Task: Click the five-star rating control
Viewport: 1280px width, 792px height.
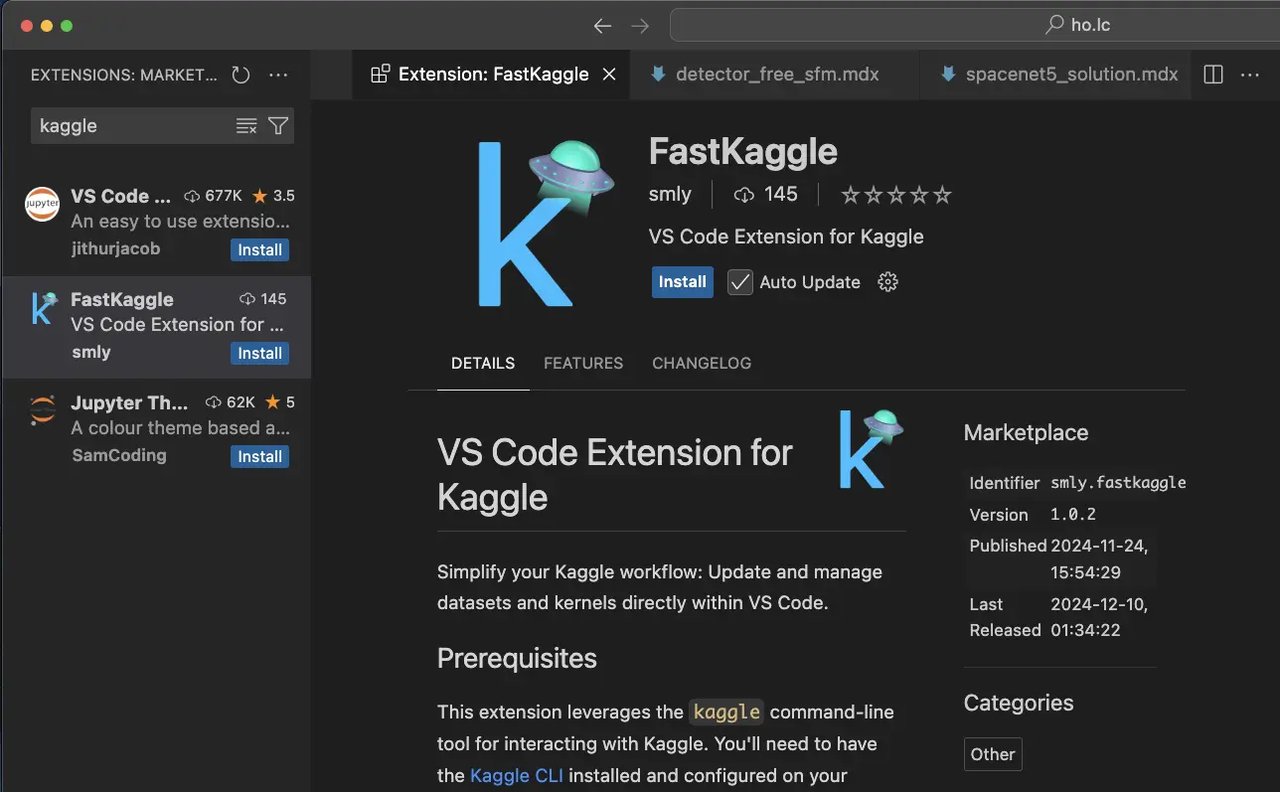Action: point(895,194)
